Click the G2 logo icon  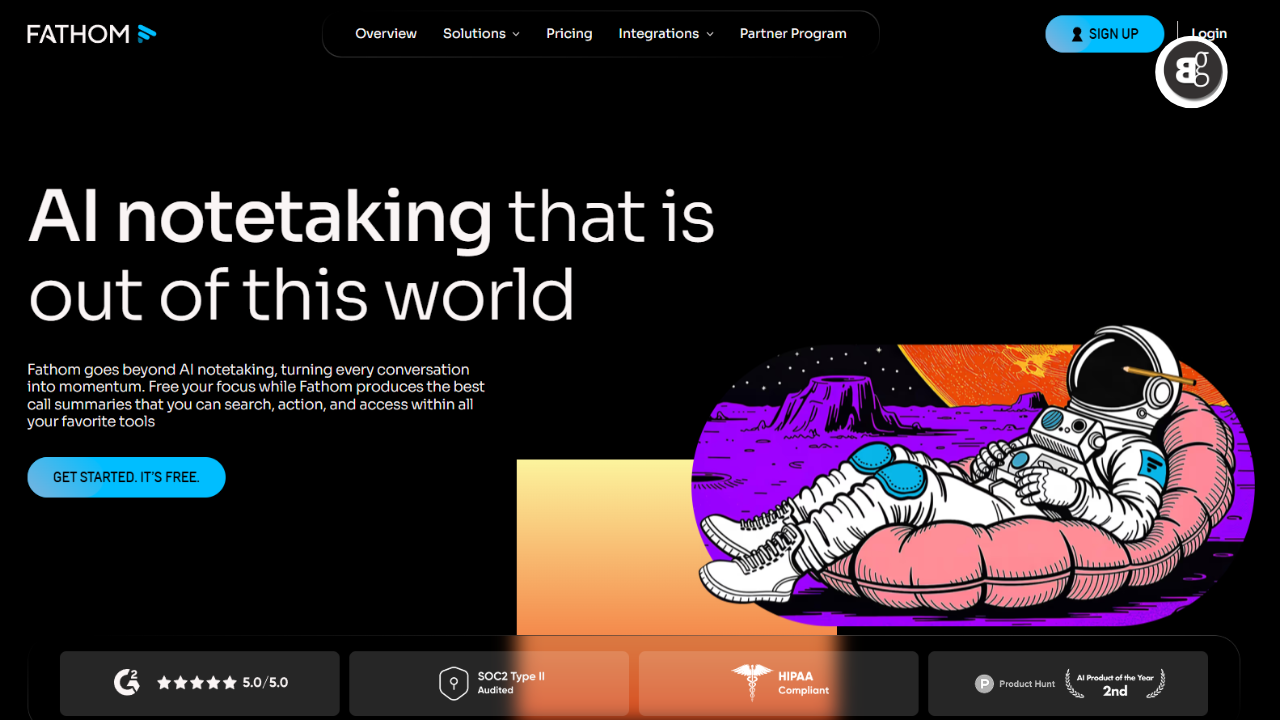pos(126,683)
